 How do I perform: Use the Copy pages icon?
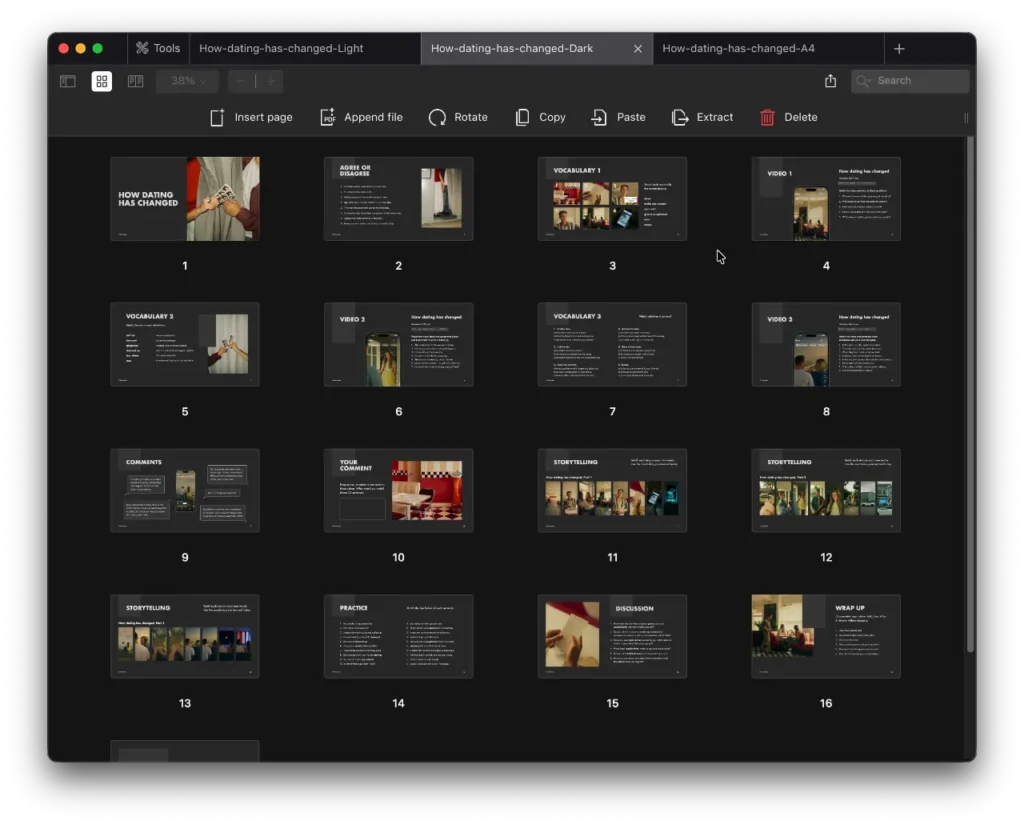(x=540, y=117)
